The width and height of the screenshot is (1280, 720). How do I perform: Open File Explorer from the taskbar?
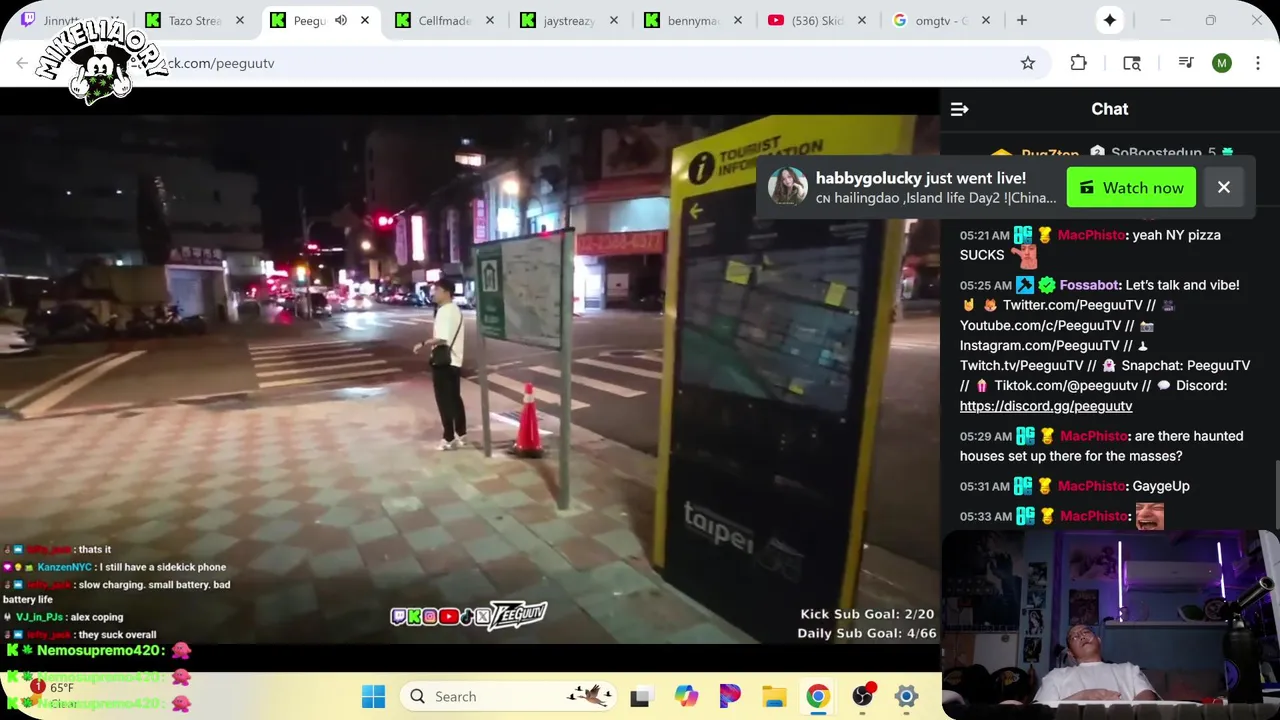(774, 696)
